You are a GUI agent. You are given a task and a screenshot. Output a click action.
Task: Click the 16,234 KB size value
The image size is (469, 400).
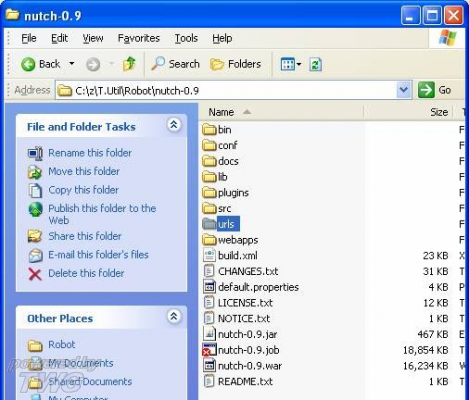tap(426, 366)
